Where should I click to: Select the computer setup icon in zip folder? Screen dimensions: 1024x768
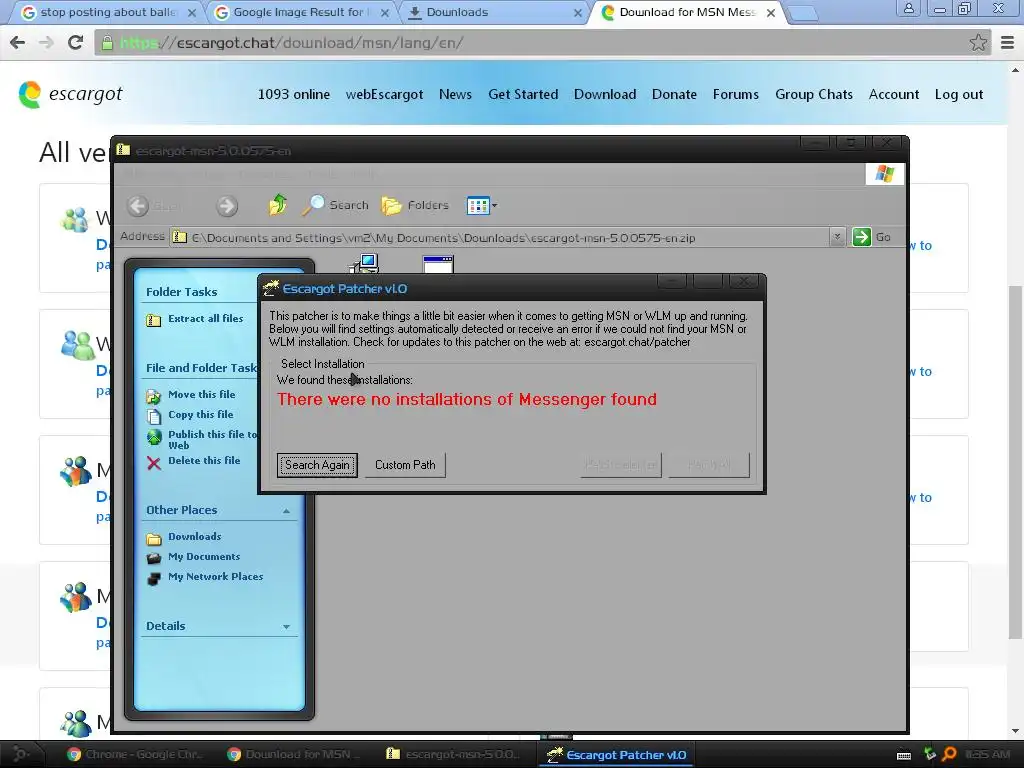[364, 263]
